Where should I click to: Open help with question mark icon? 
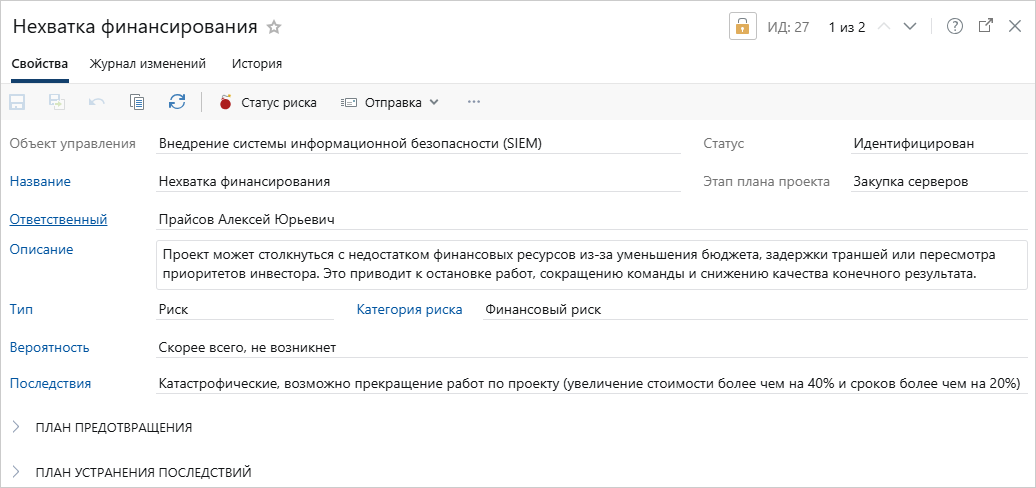click(954, 27)
